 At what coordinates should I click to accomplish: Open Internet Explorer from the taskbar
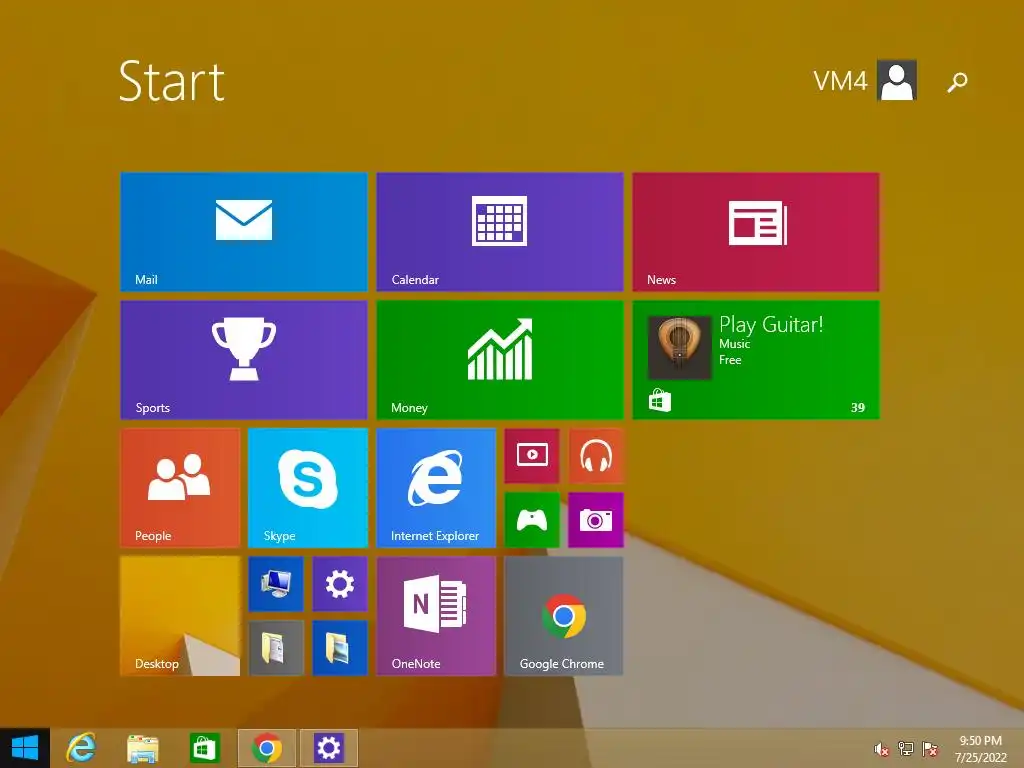pos(81,748)
